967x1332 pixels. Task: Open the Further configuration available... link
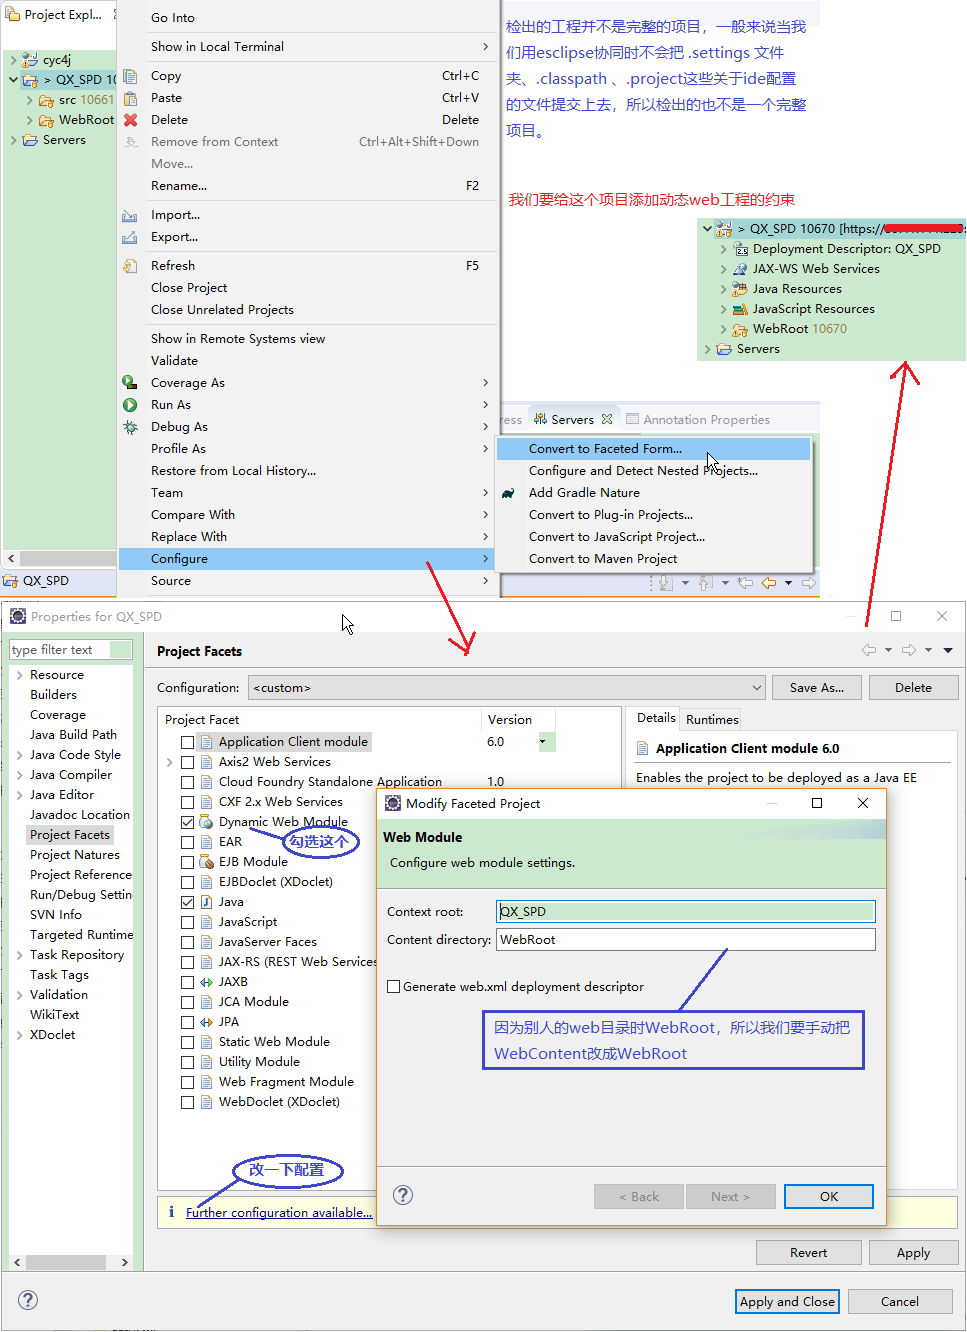(279, 1213)
